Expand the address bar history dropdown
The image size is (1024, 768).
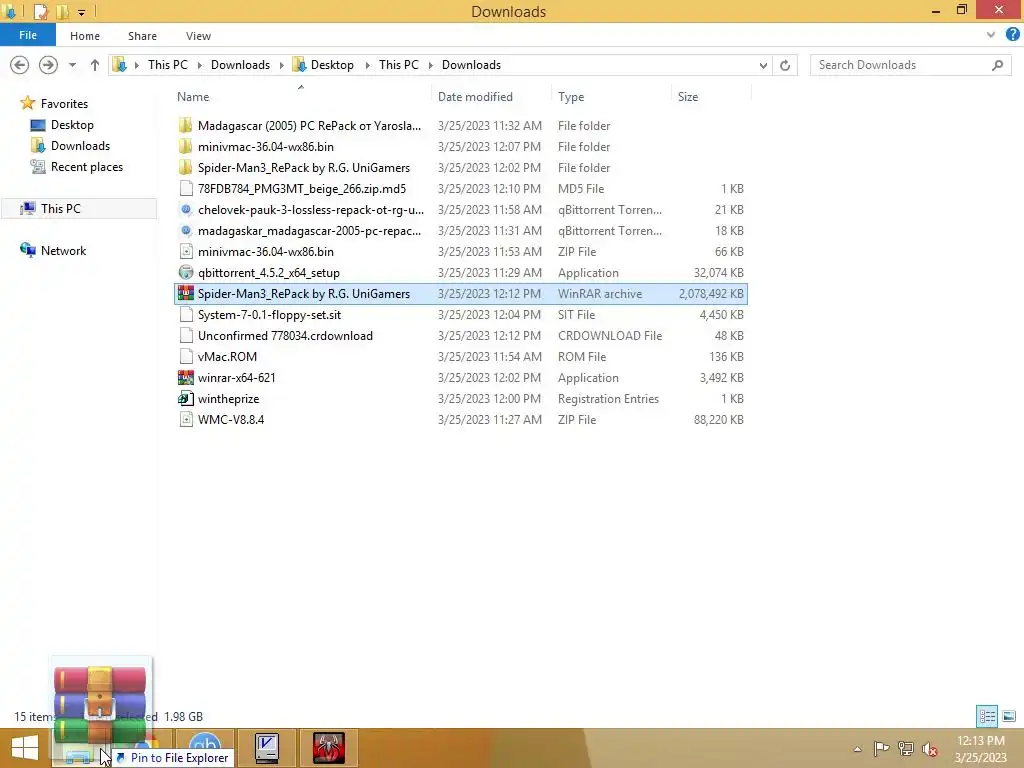763,65
